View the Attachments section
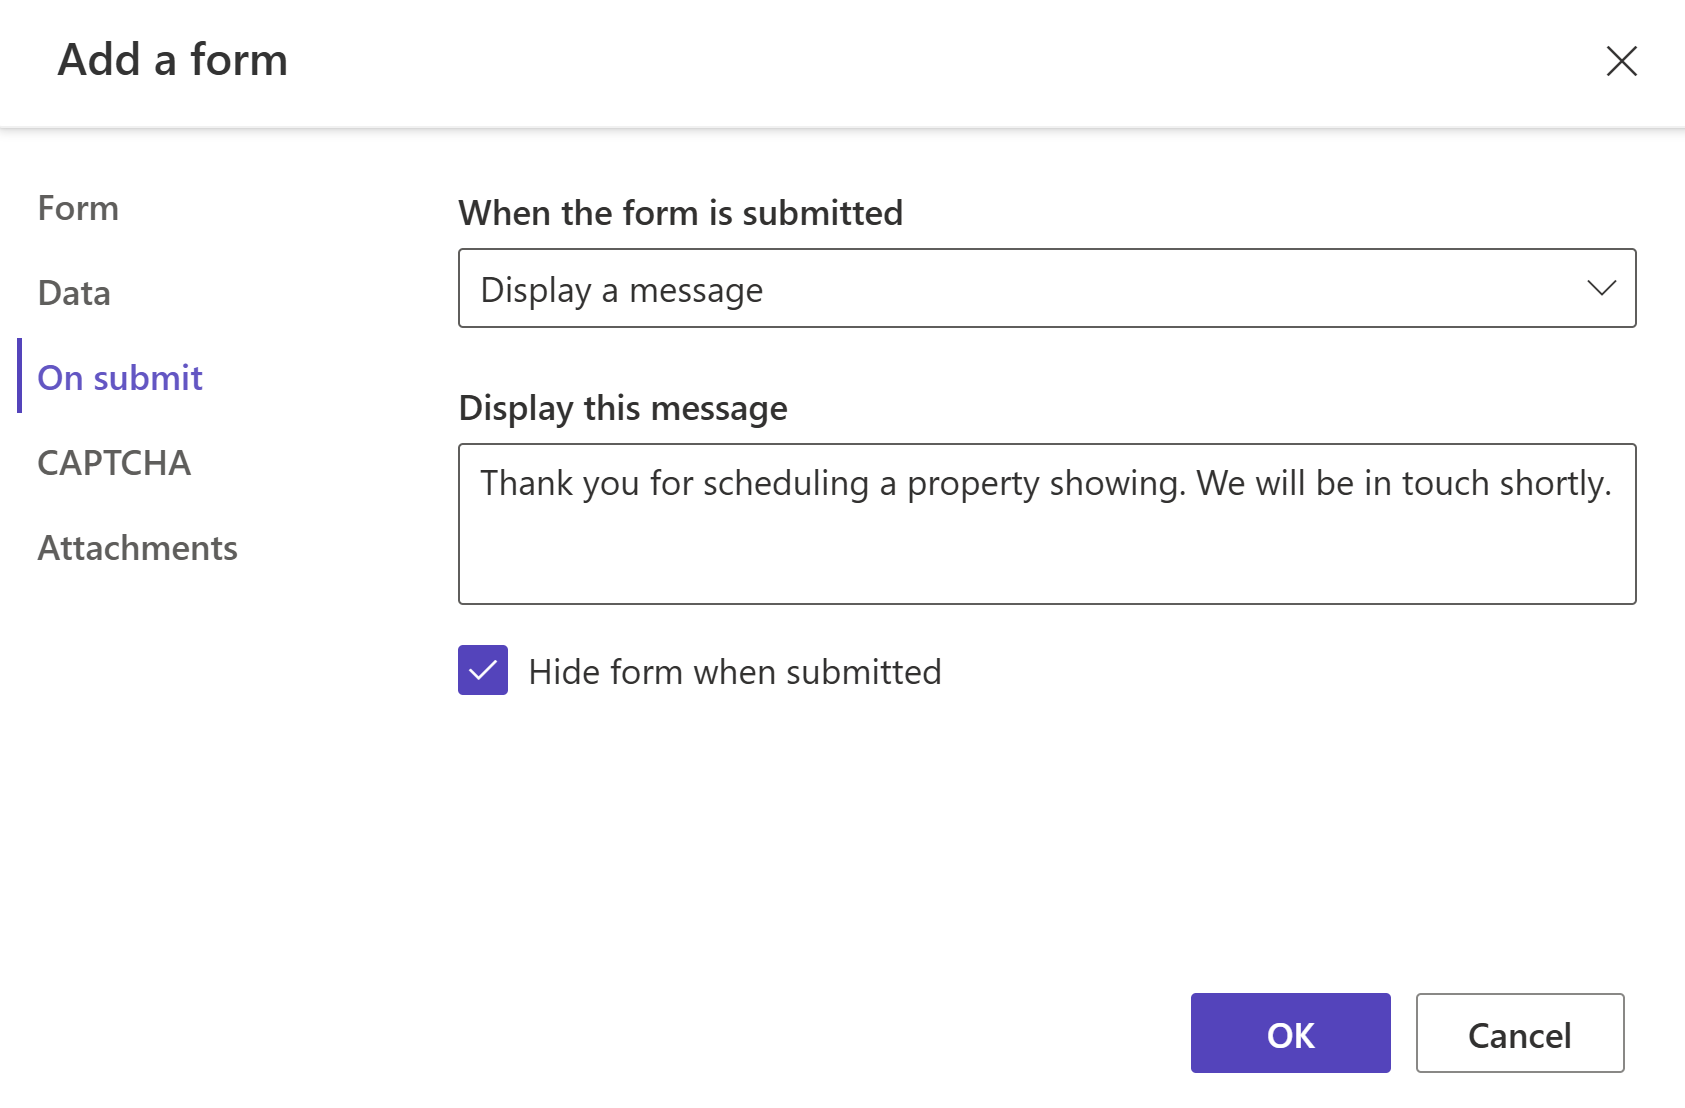Image resolution: width=1685 pixels, height=1108 pixels. (137, 547)
